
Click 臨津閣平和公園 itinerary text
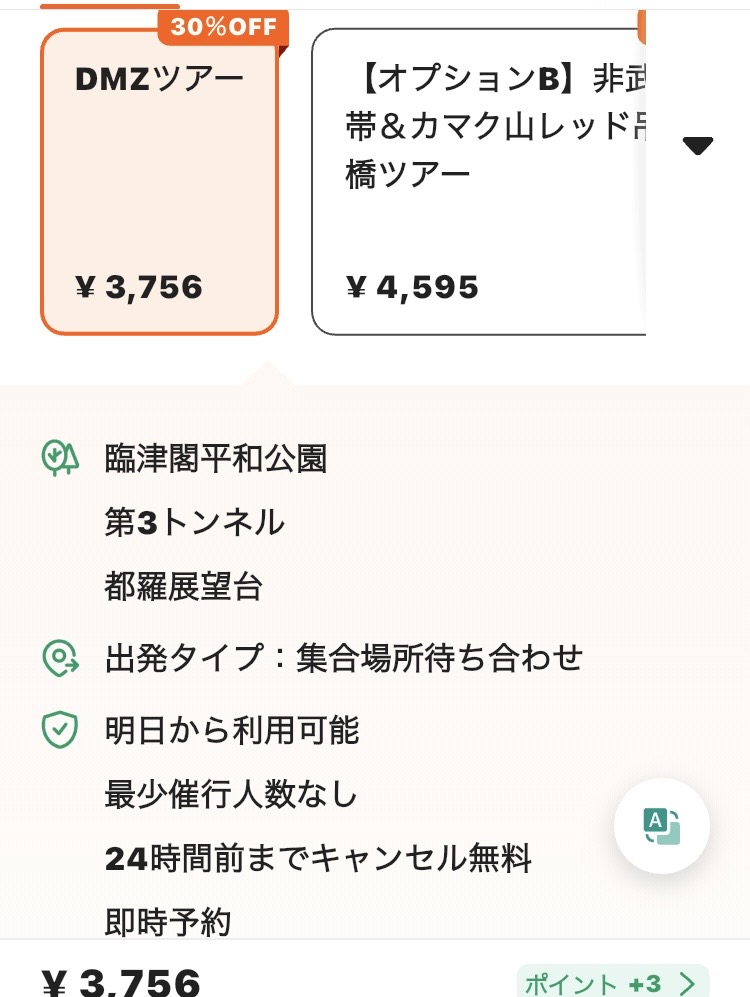[216, 459]
